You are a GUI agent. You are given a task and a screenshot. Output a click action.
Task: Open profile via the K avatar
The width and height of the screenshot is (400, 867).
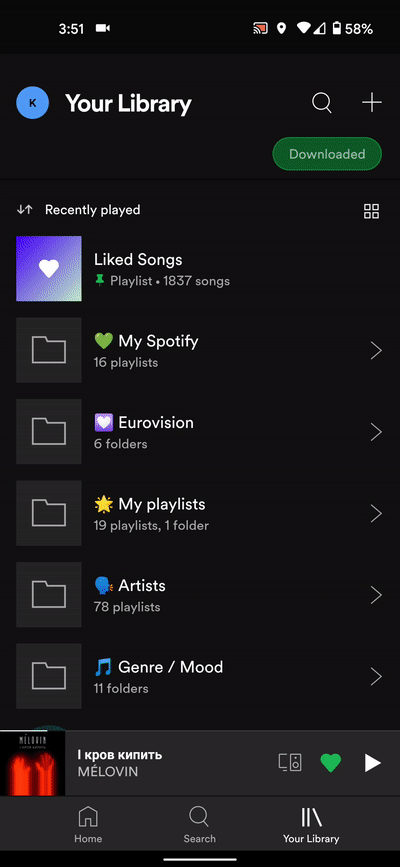[x=33, y=103]
